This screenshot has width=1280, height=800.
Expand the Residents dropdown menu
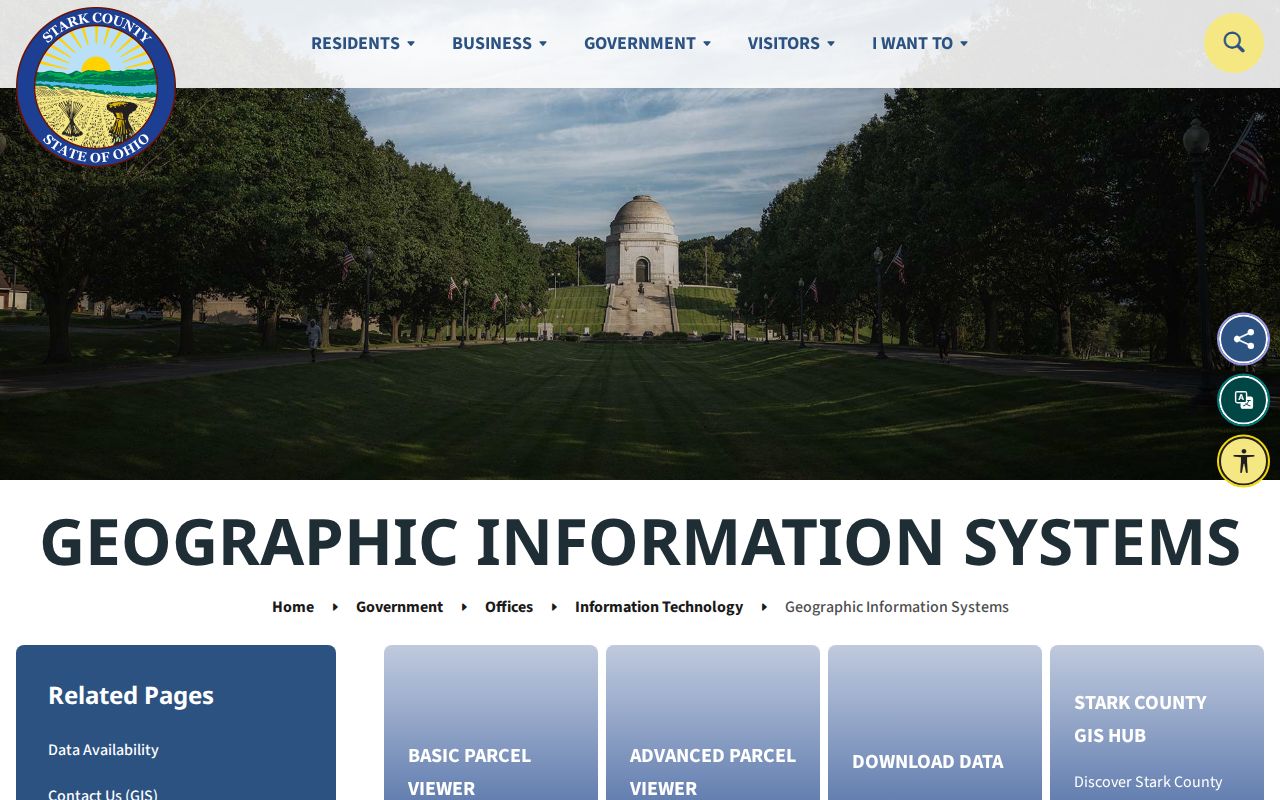point(363,43)
